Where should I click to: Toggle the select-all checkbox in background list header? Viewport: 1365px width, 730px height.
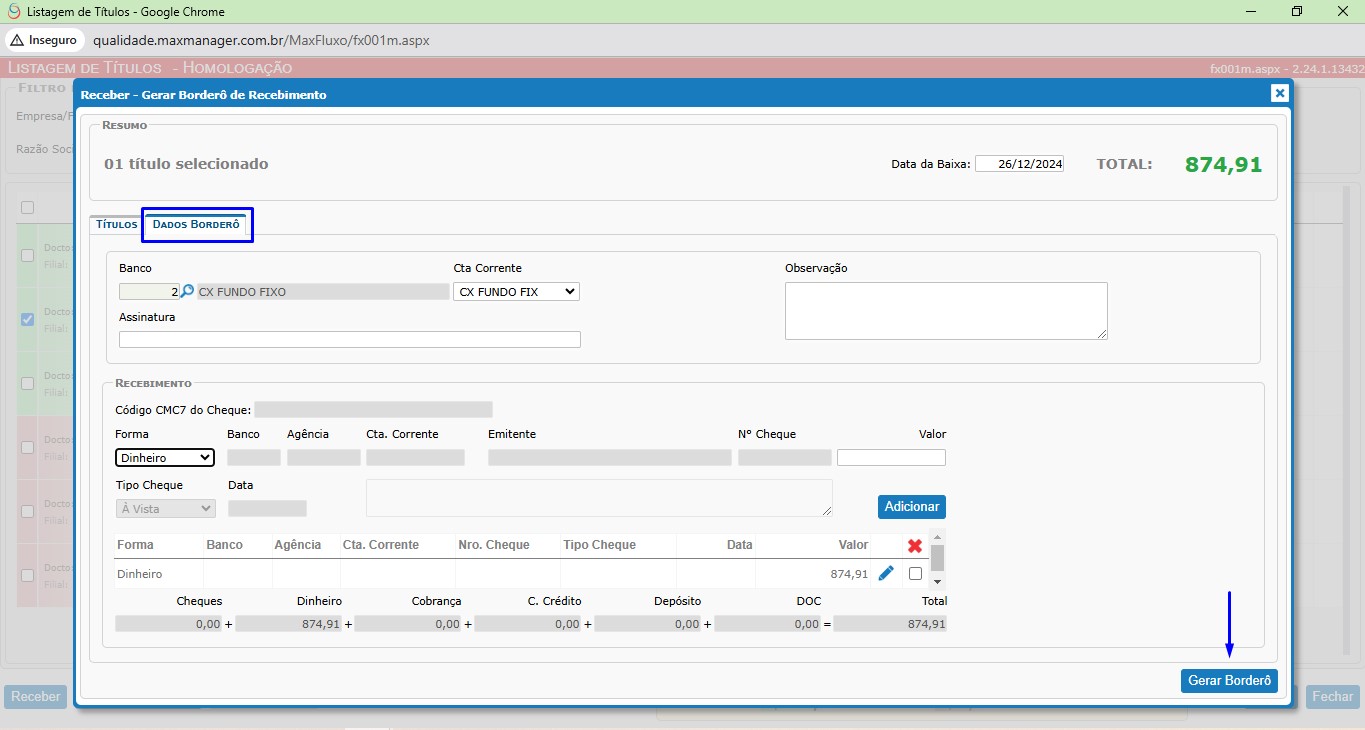[x=28, y=208]
